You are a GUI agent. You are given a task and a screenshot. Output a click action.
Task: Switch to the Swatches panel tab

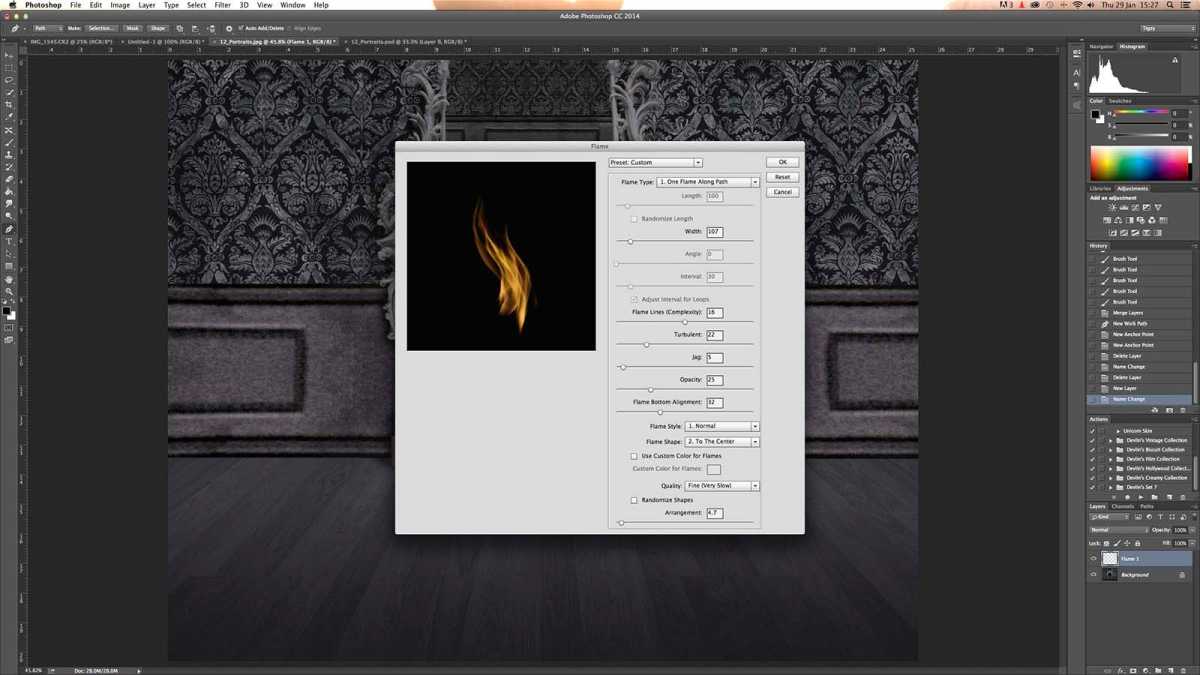(x=1120, y=101)
